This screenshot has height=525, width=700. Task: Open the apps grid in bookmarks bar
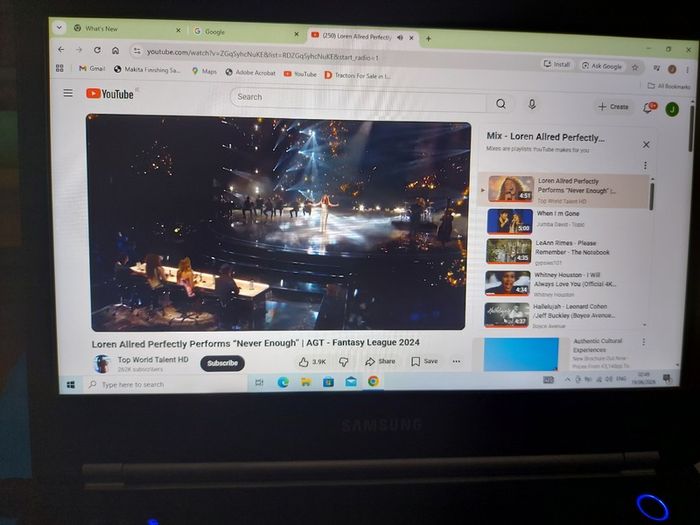pyautogui.click(x=60, y=68)
